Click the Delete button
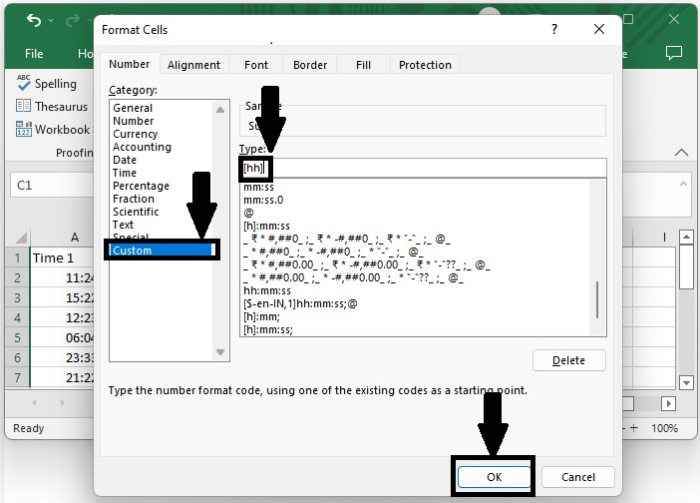Viewport: 700px width, 503px height. click(x=569, y=360)
